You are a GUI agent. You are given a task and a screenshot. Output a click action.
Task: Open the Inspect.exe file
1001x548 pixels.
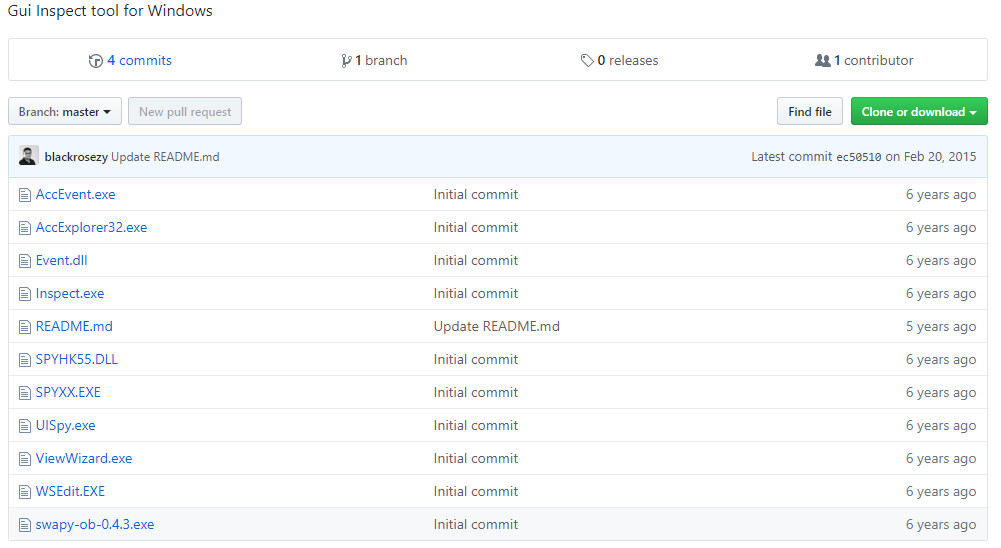[70, 294]
